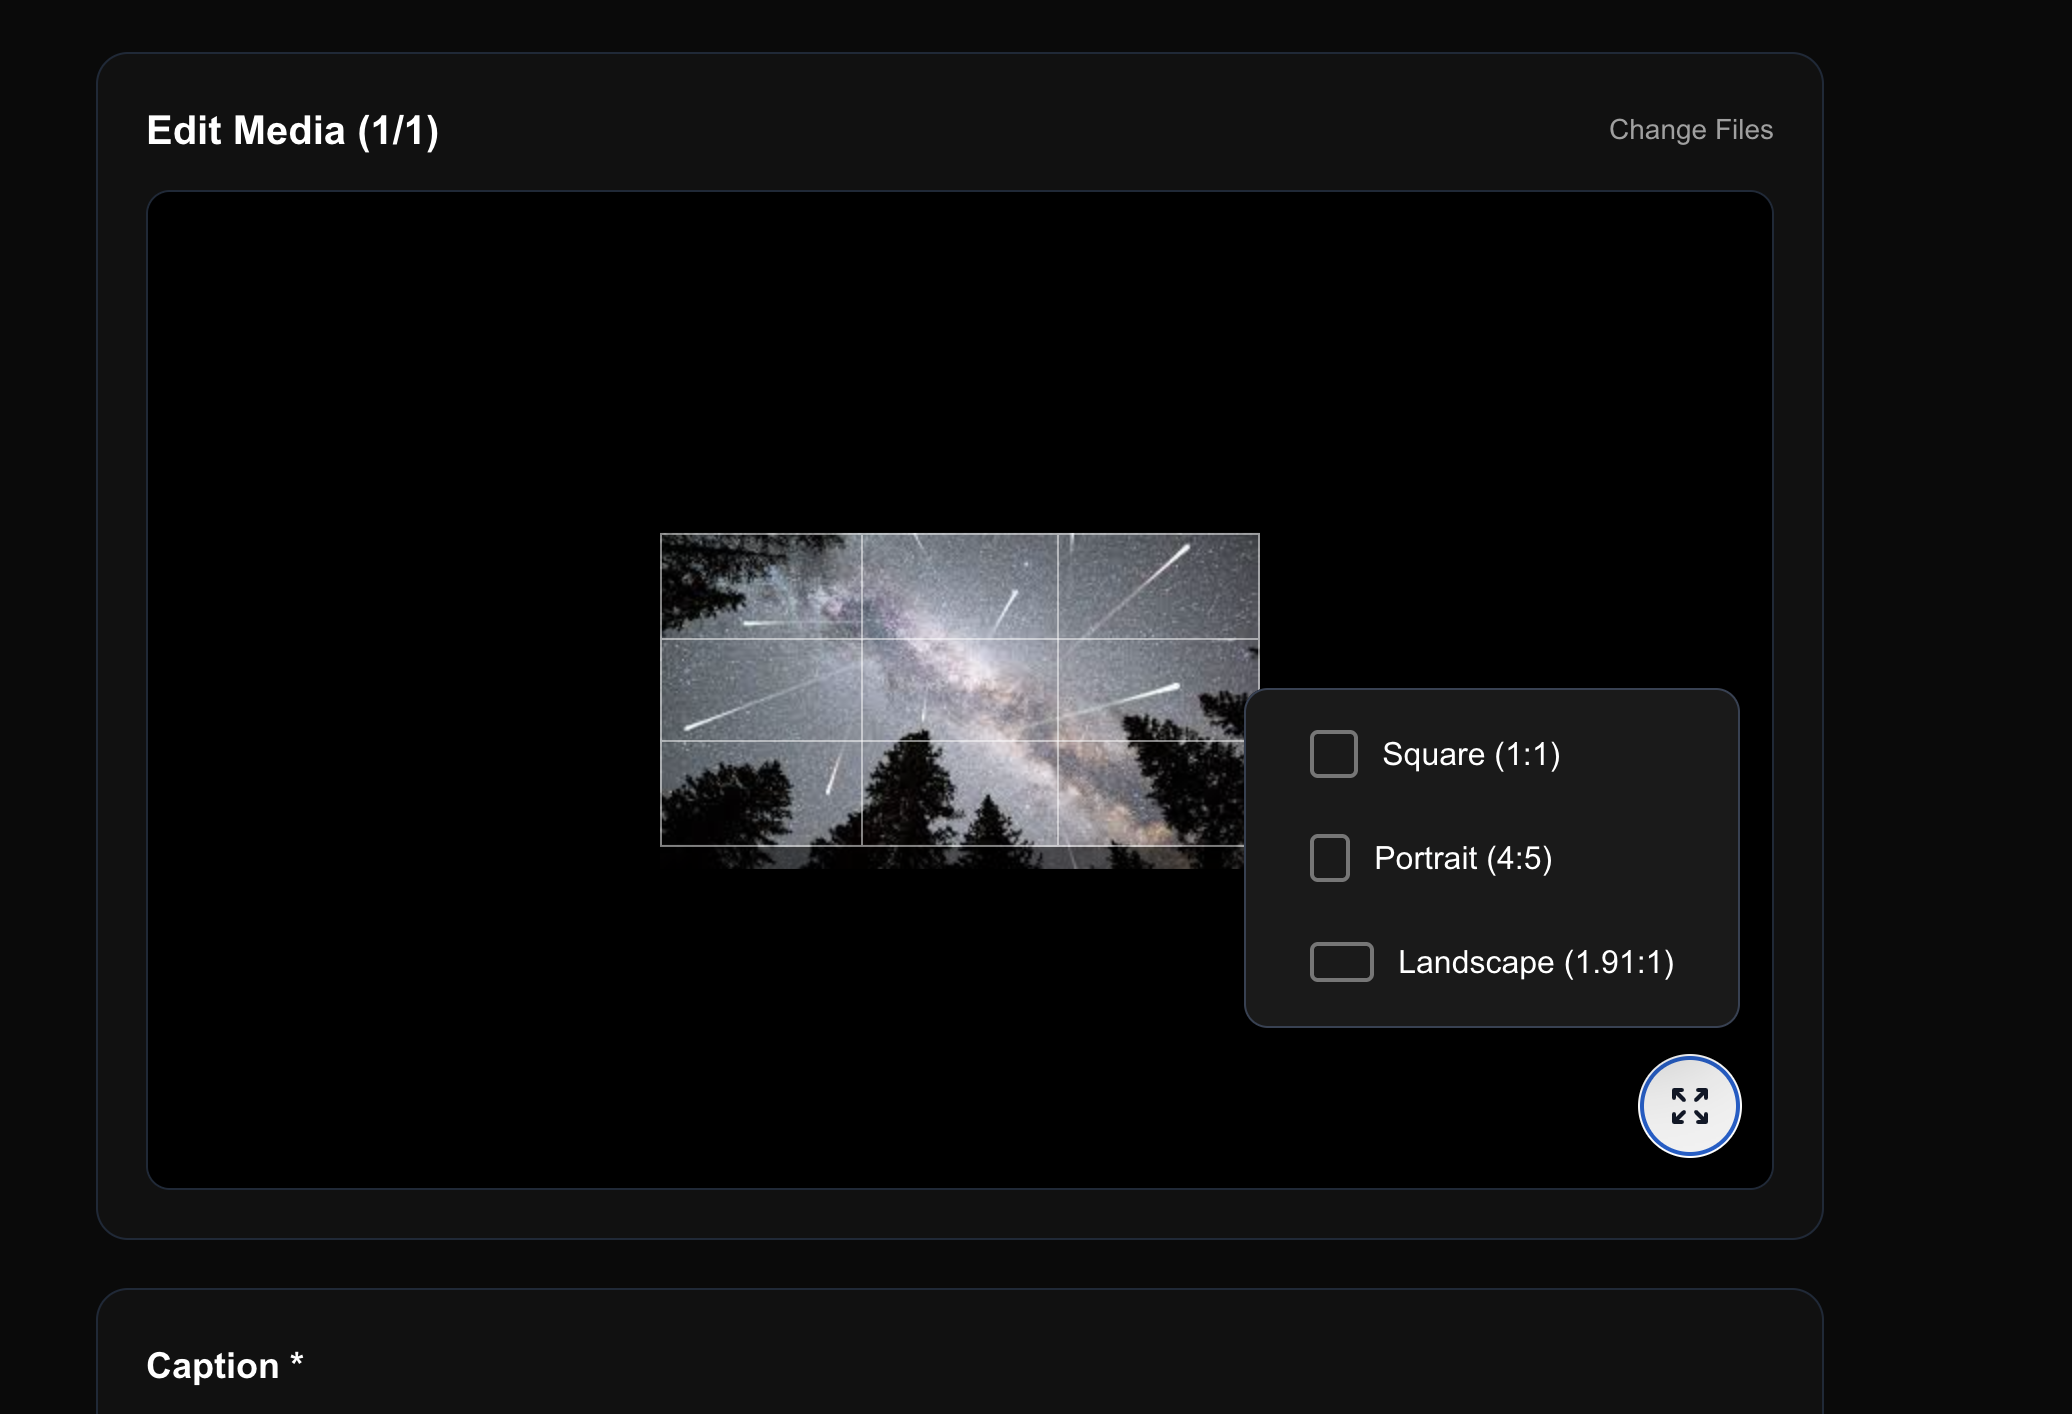Click the bottom-center cell of the crop grid
Screen dimensions: 2072x1414
tap(959, 793)
